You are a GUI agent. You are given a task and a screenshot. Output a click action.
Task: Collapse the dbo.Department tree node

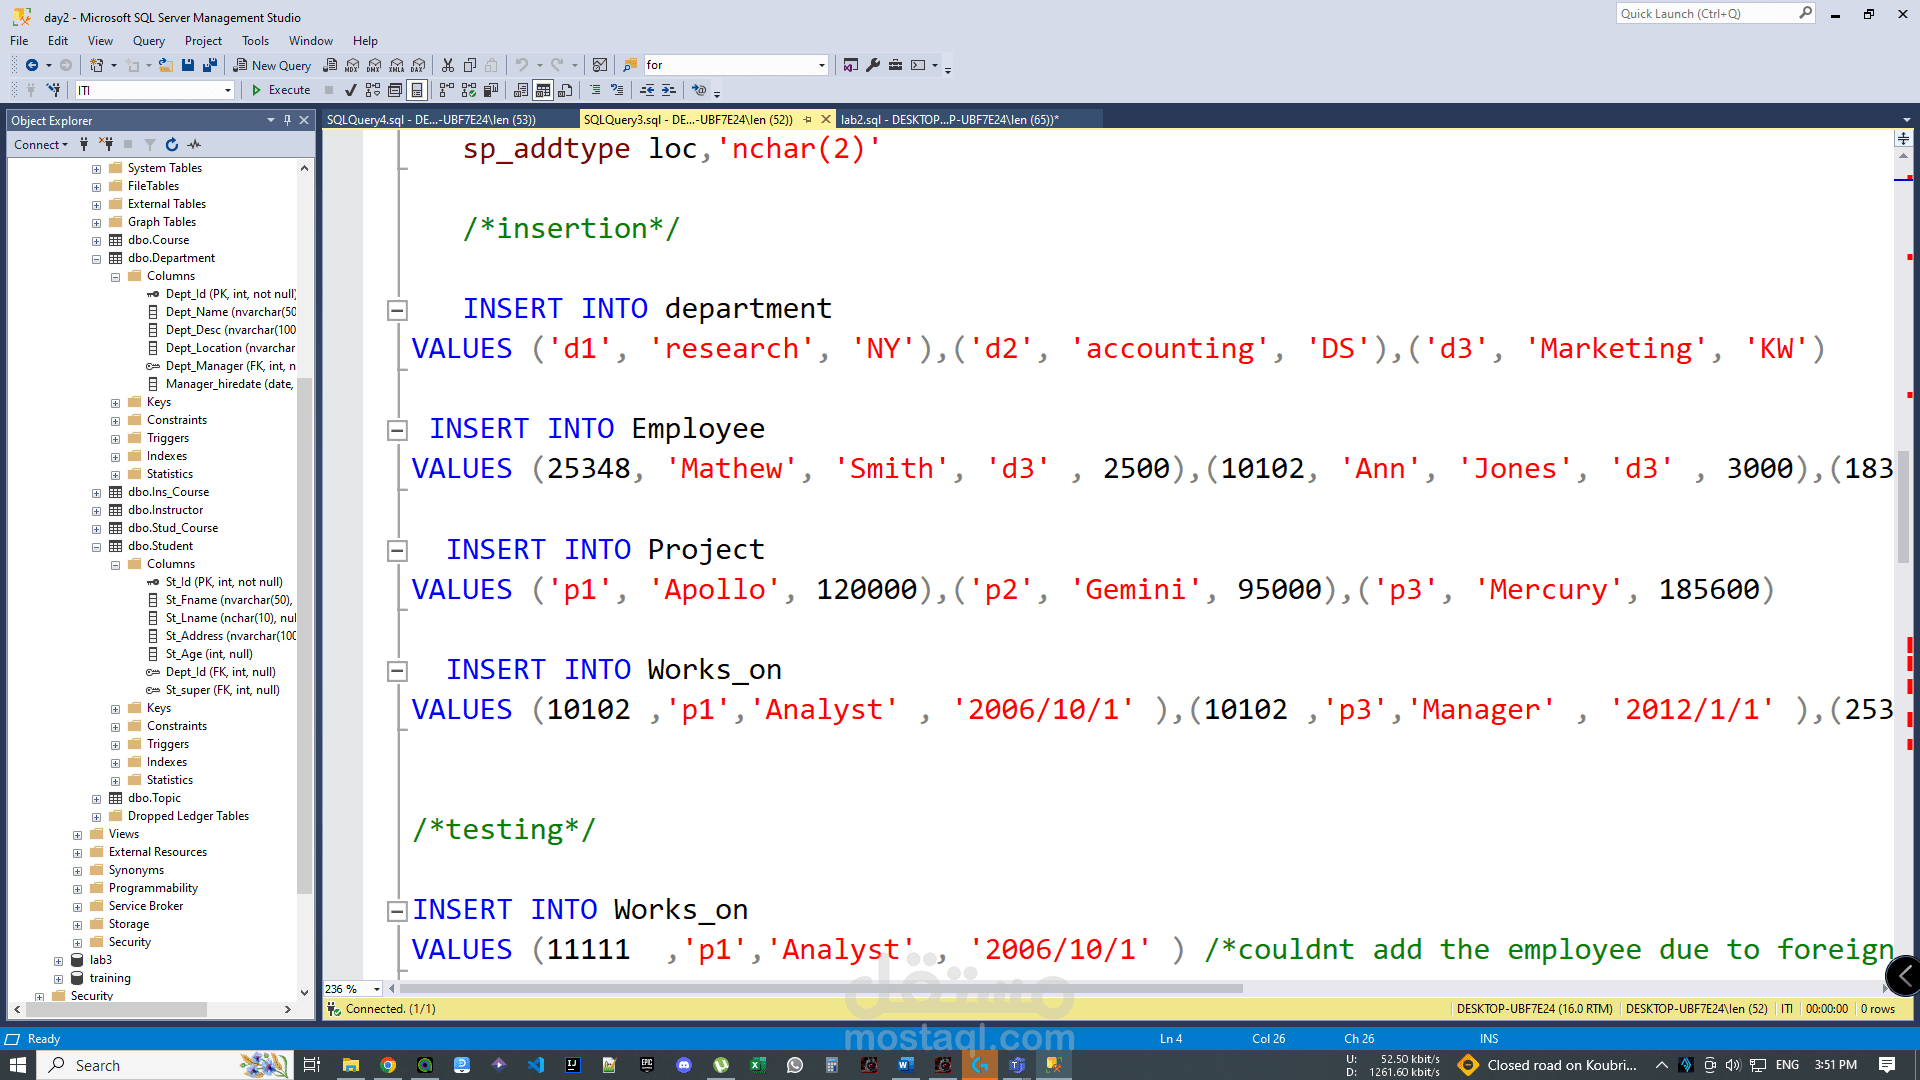pos(97,259)
